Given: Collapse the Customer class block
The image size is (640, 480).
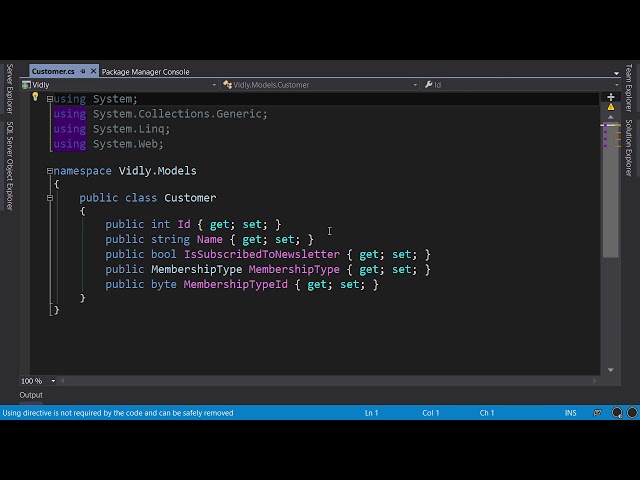Looking at the screenshot, I should click(x=50, y=198).
